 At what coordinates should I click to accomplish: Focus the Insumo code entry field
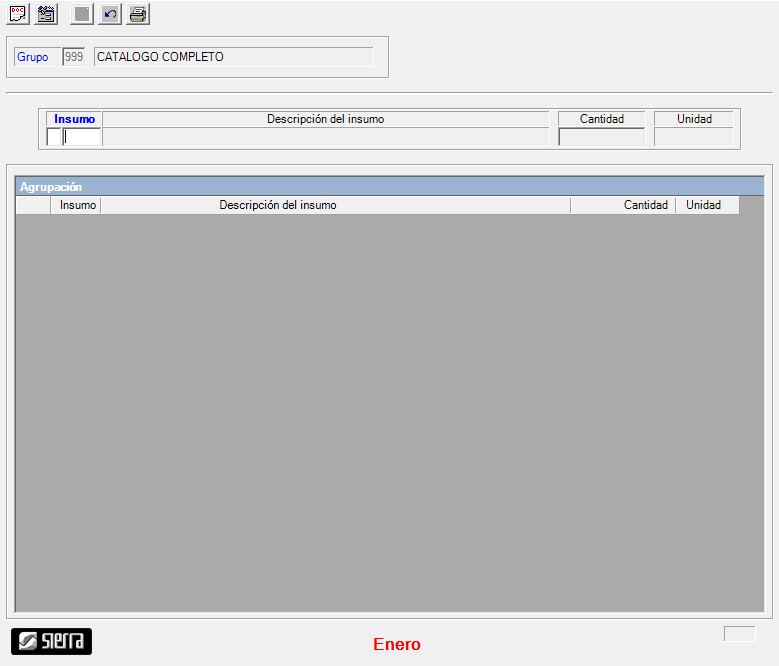pyautogui.click(x=82, y=137)
